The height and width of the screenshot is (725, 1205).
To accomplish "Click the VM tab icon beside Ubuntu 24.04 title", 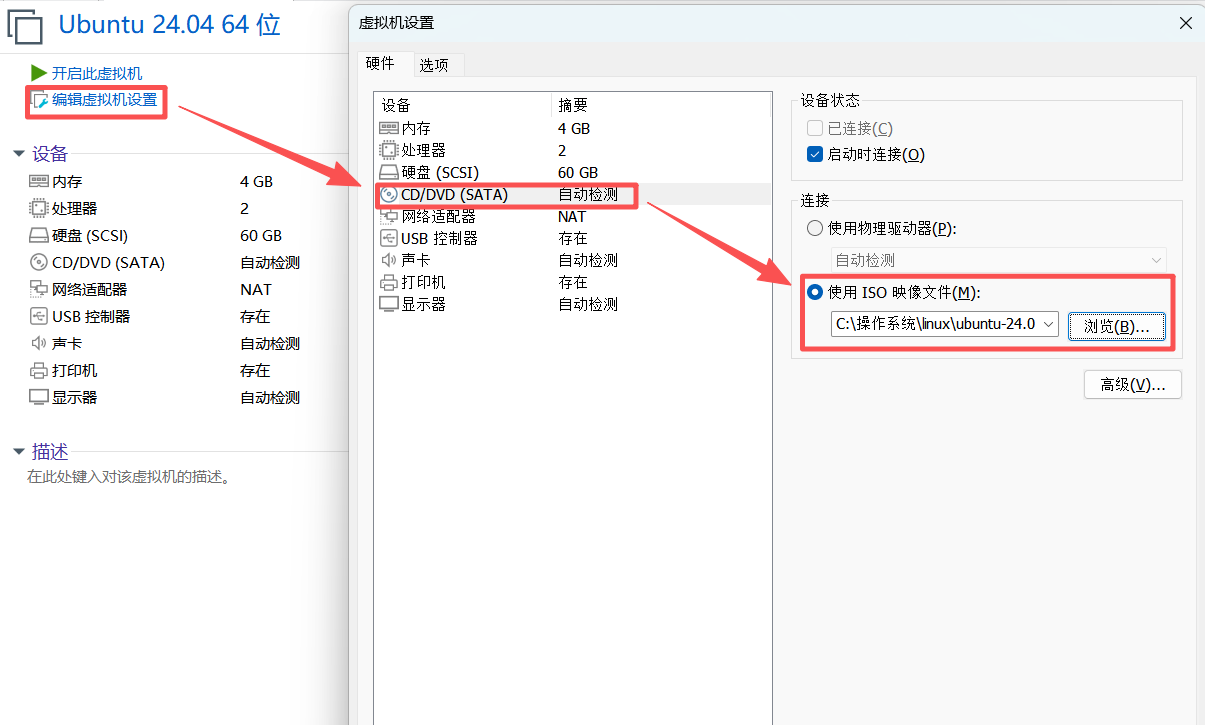I will click(26, 27).
